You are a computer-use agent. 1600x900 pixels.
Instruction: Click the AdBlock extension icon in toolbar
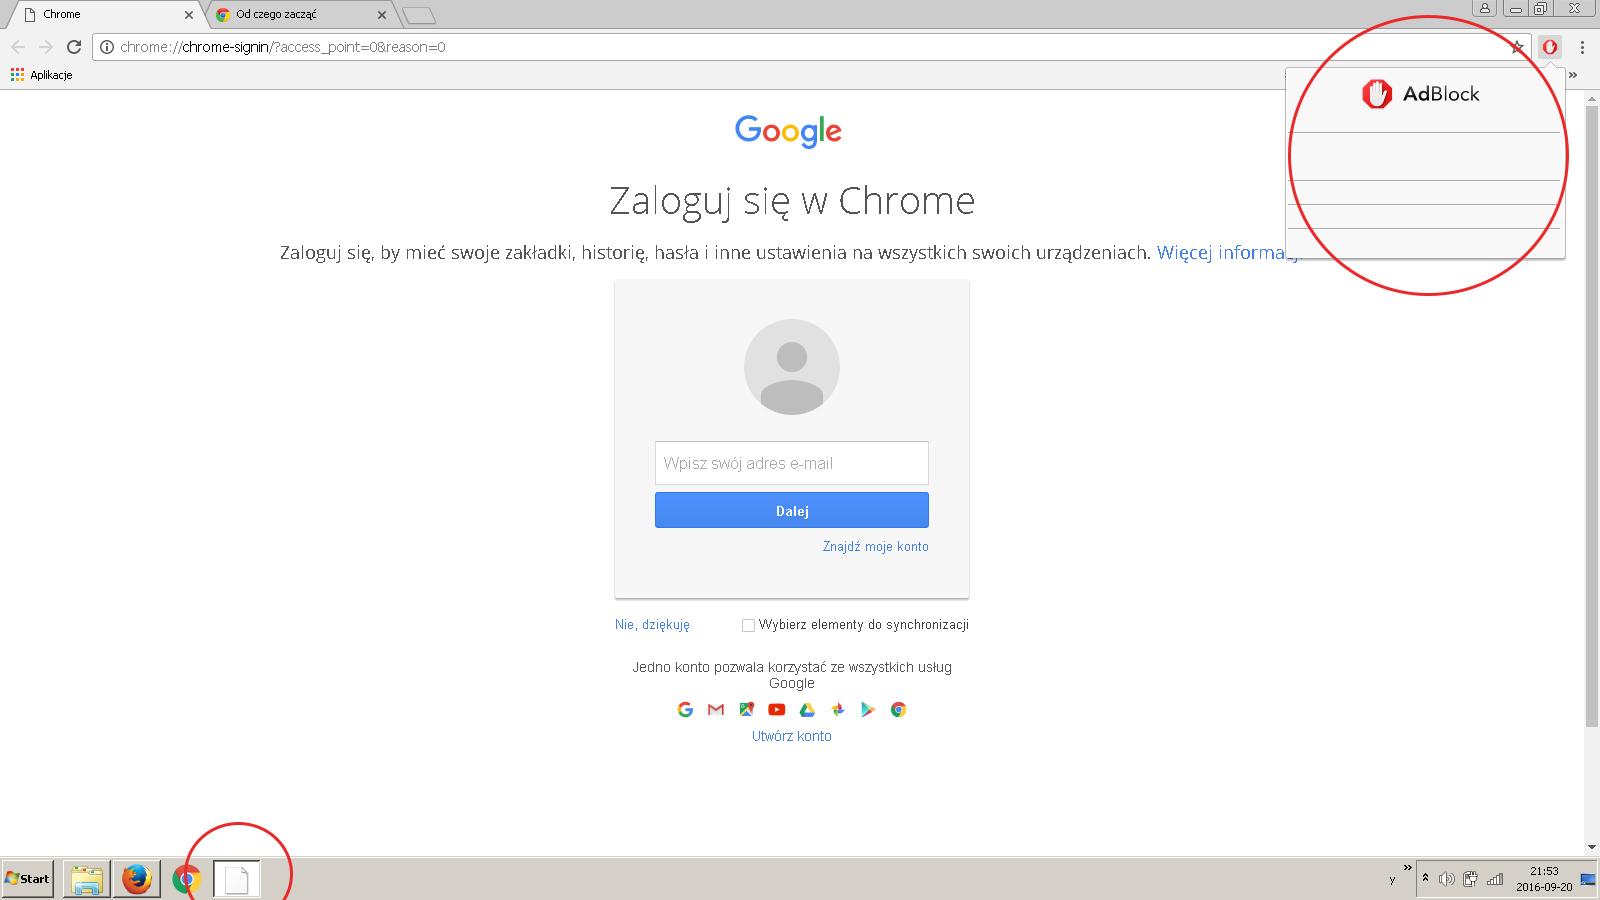pyautogui.click(x=1550, y=47)
